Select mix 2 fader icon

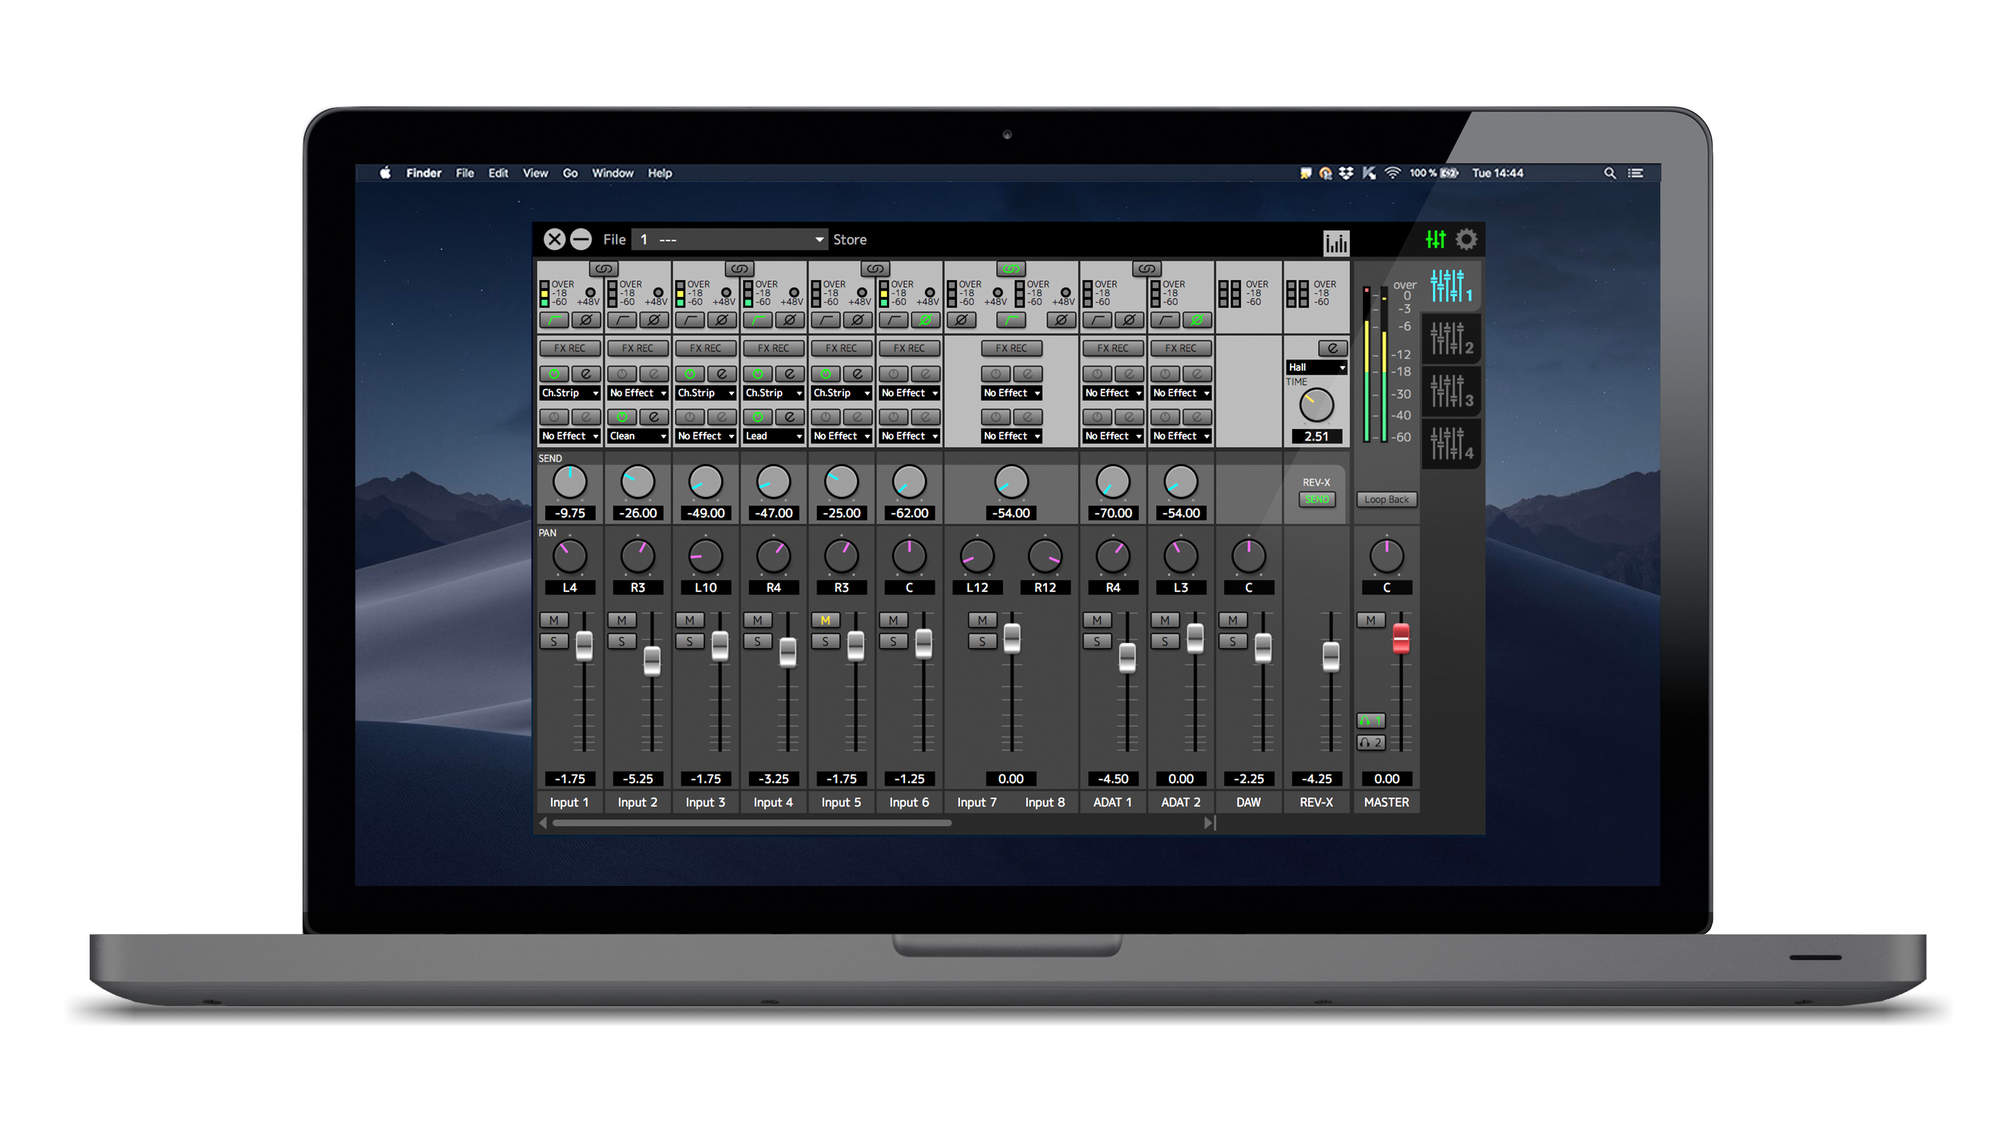(x=1450, y=339)
